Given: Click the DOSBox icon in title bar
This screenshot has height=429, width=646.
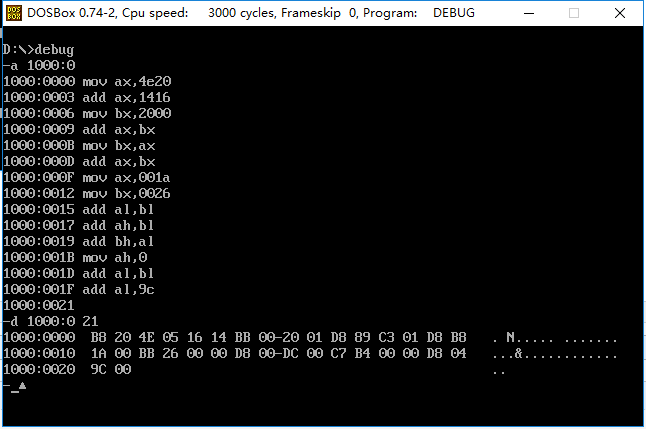Looking at the screenshot, I should [14, 13].
